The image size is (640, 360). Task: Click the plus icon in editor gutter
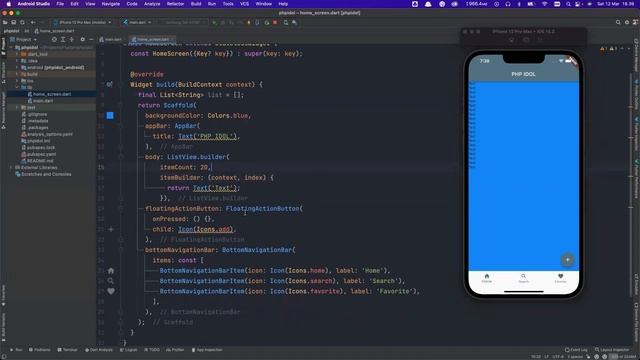[x=111, y=229]
